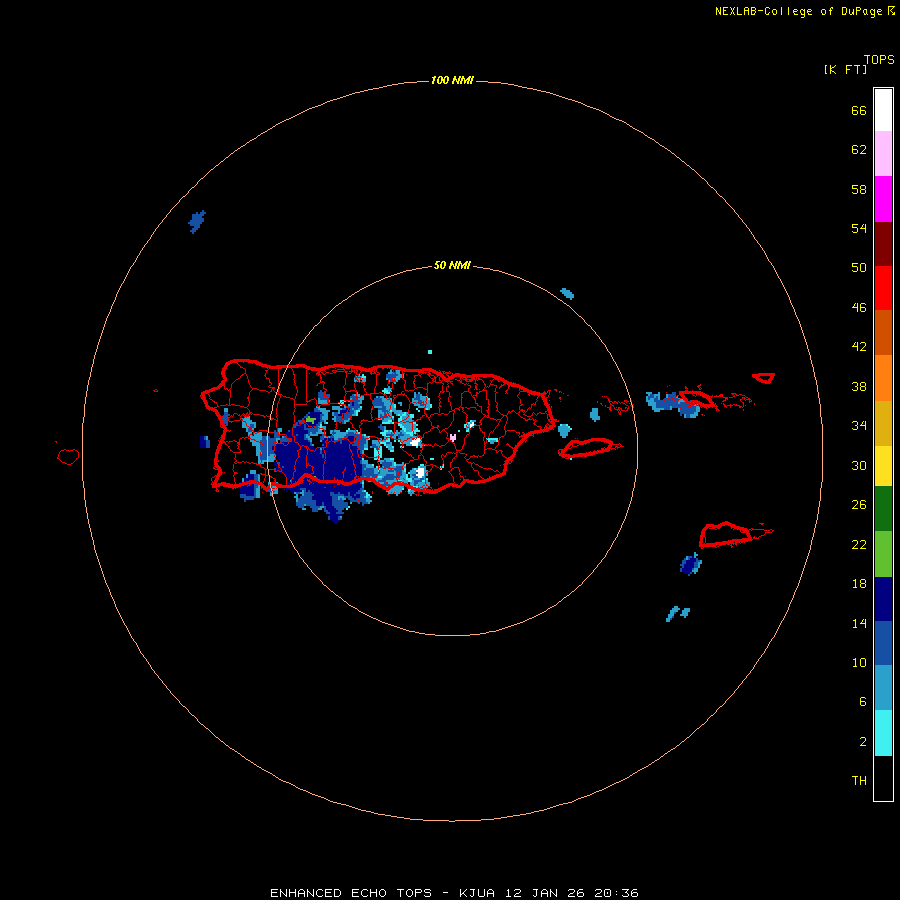The image size is (900, 900).
Task: Select the magenta 58 kft legend swatch
Action: pos(883,199)
